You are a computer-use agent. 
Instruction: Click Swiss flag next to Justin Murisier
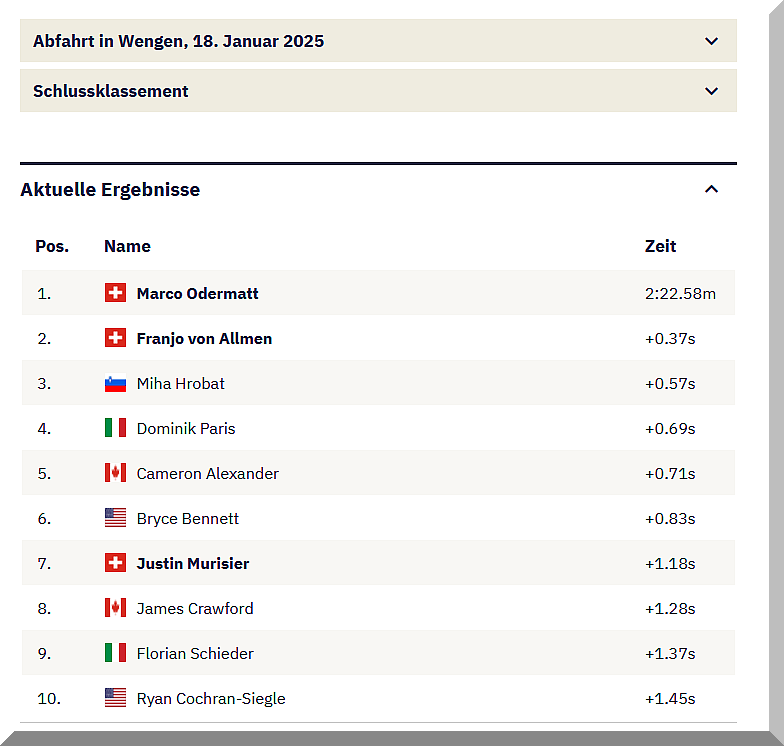(115, 563)
